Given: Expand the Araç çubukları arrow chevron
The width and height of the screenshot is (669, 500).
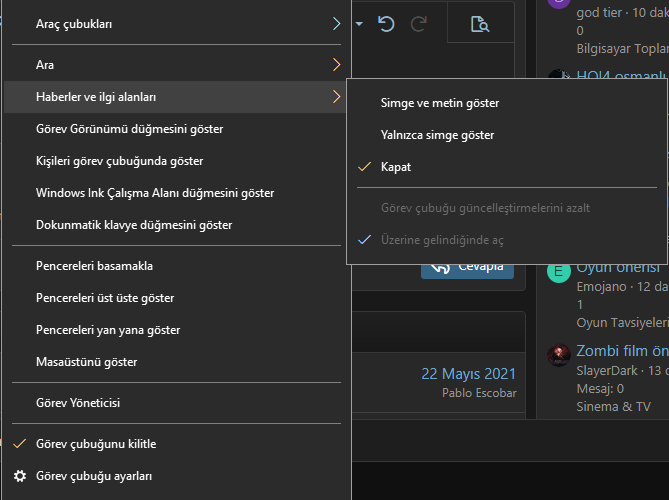Looking at the screenshot, I should [x=336, y=24].
